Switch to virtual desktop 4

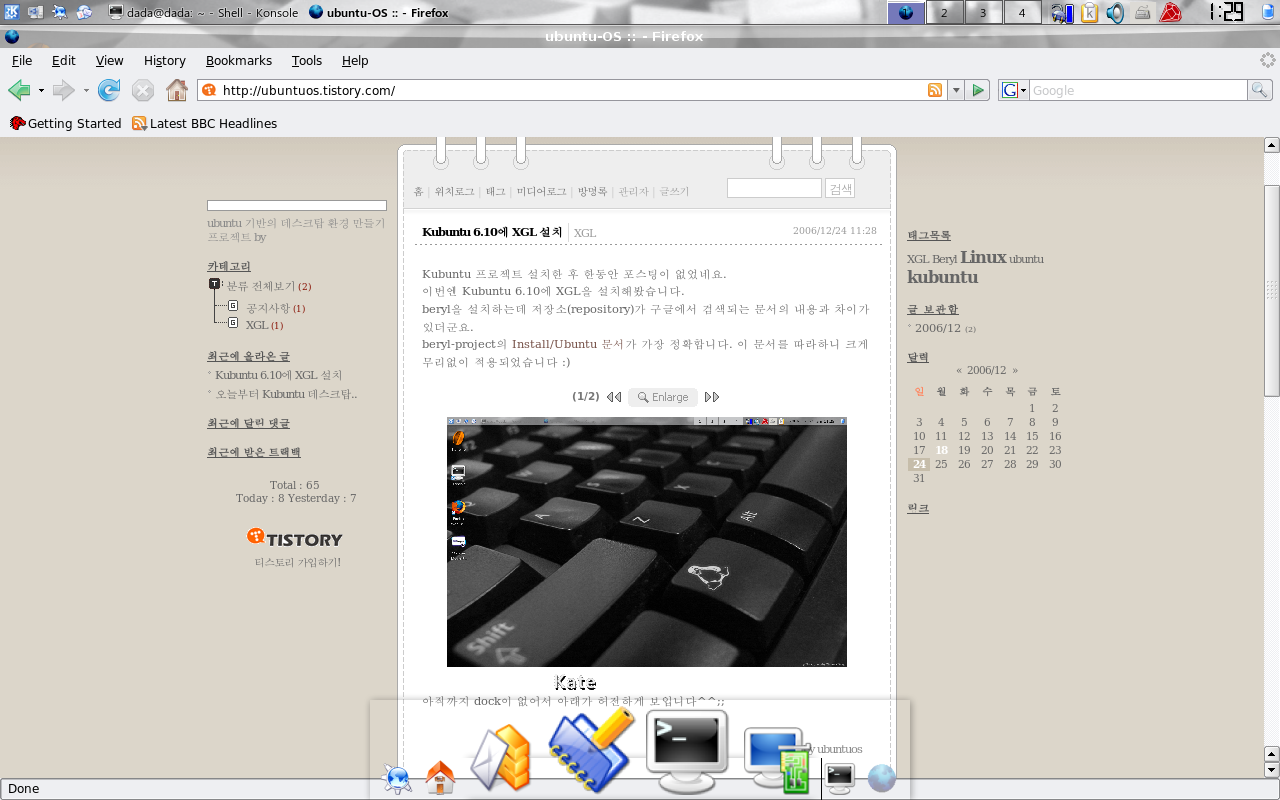1022,12
